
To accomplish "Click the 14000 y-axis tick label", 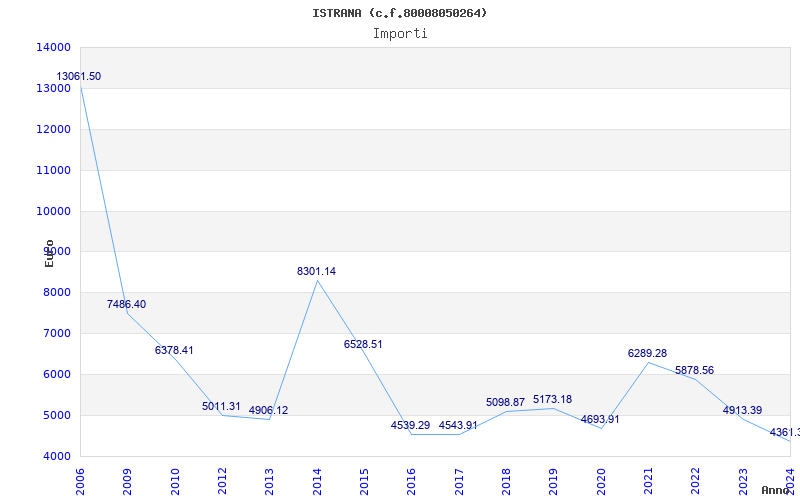I will click(53, 47).
